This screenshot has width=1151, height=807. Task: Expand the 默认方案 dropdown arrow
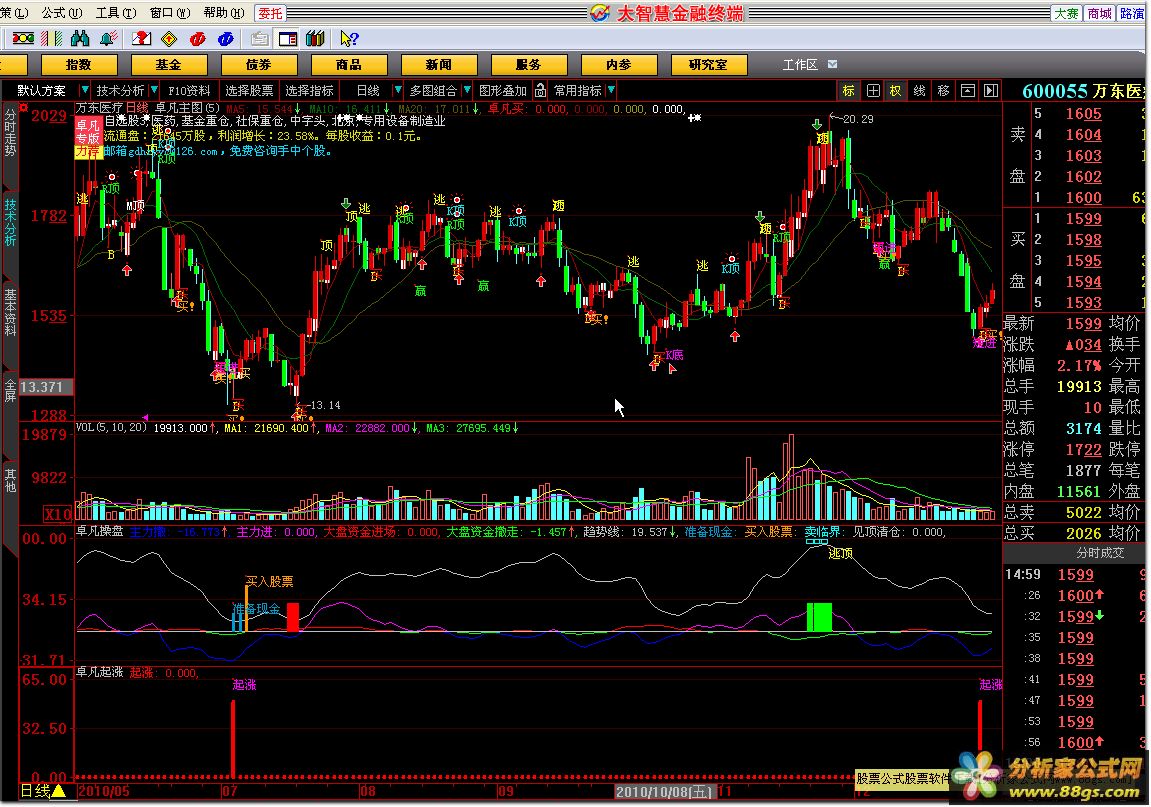coord(84,90)
